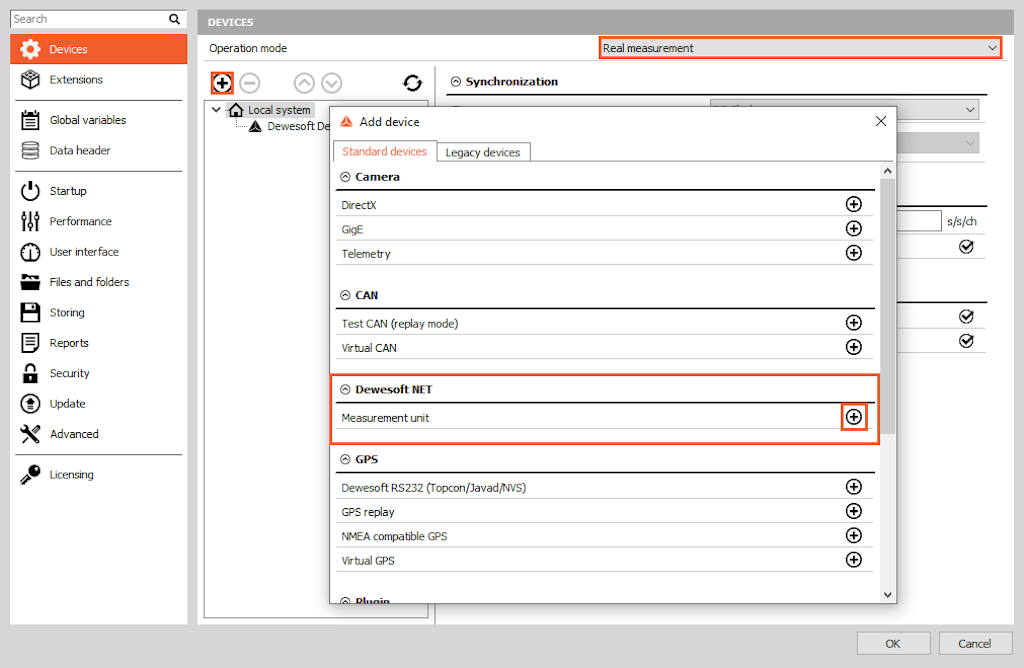
Task: Close the Add device dialog
Action: click(881, 121)
